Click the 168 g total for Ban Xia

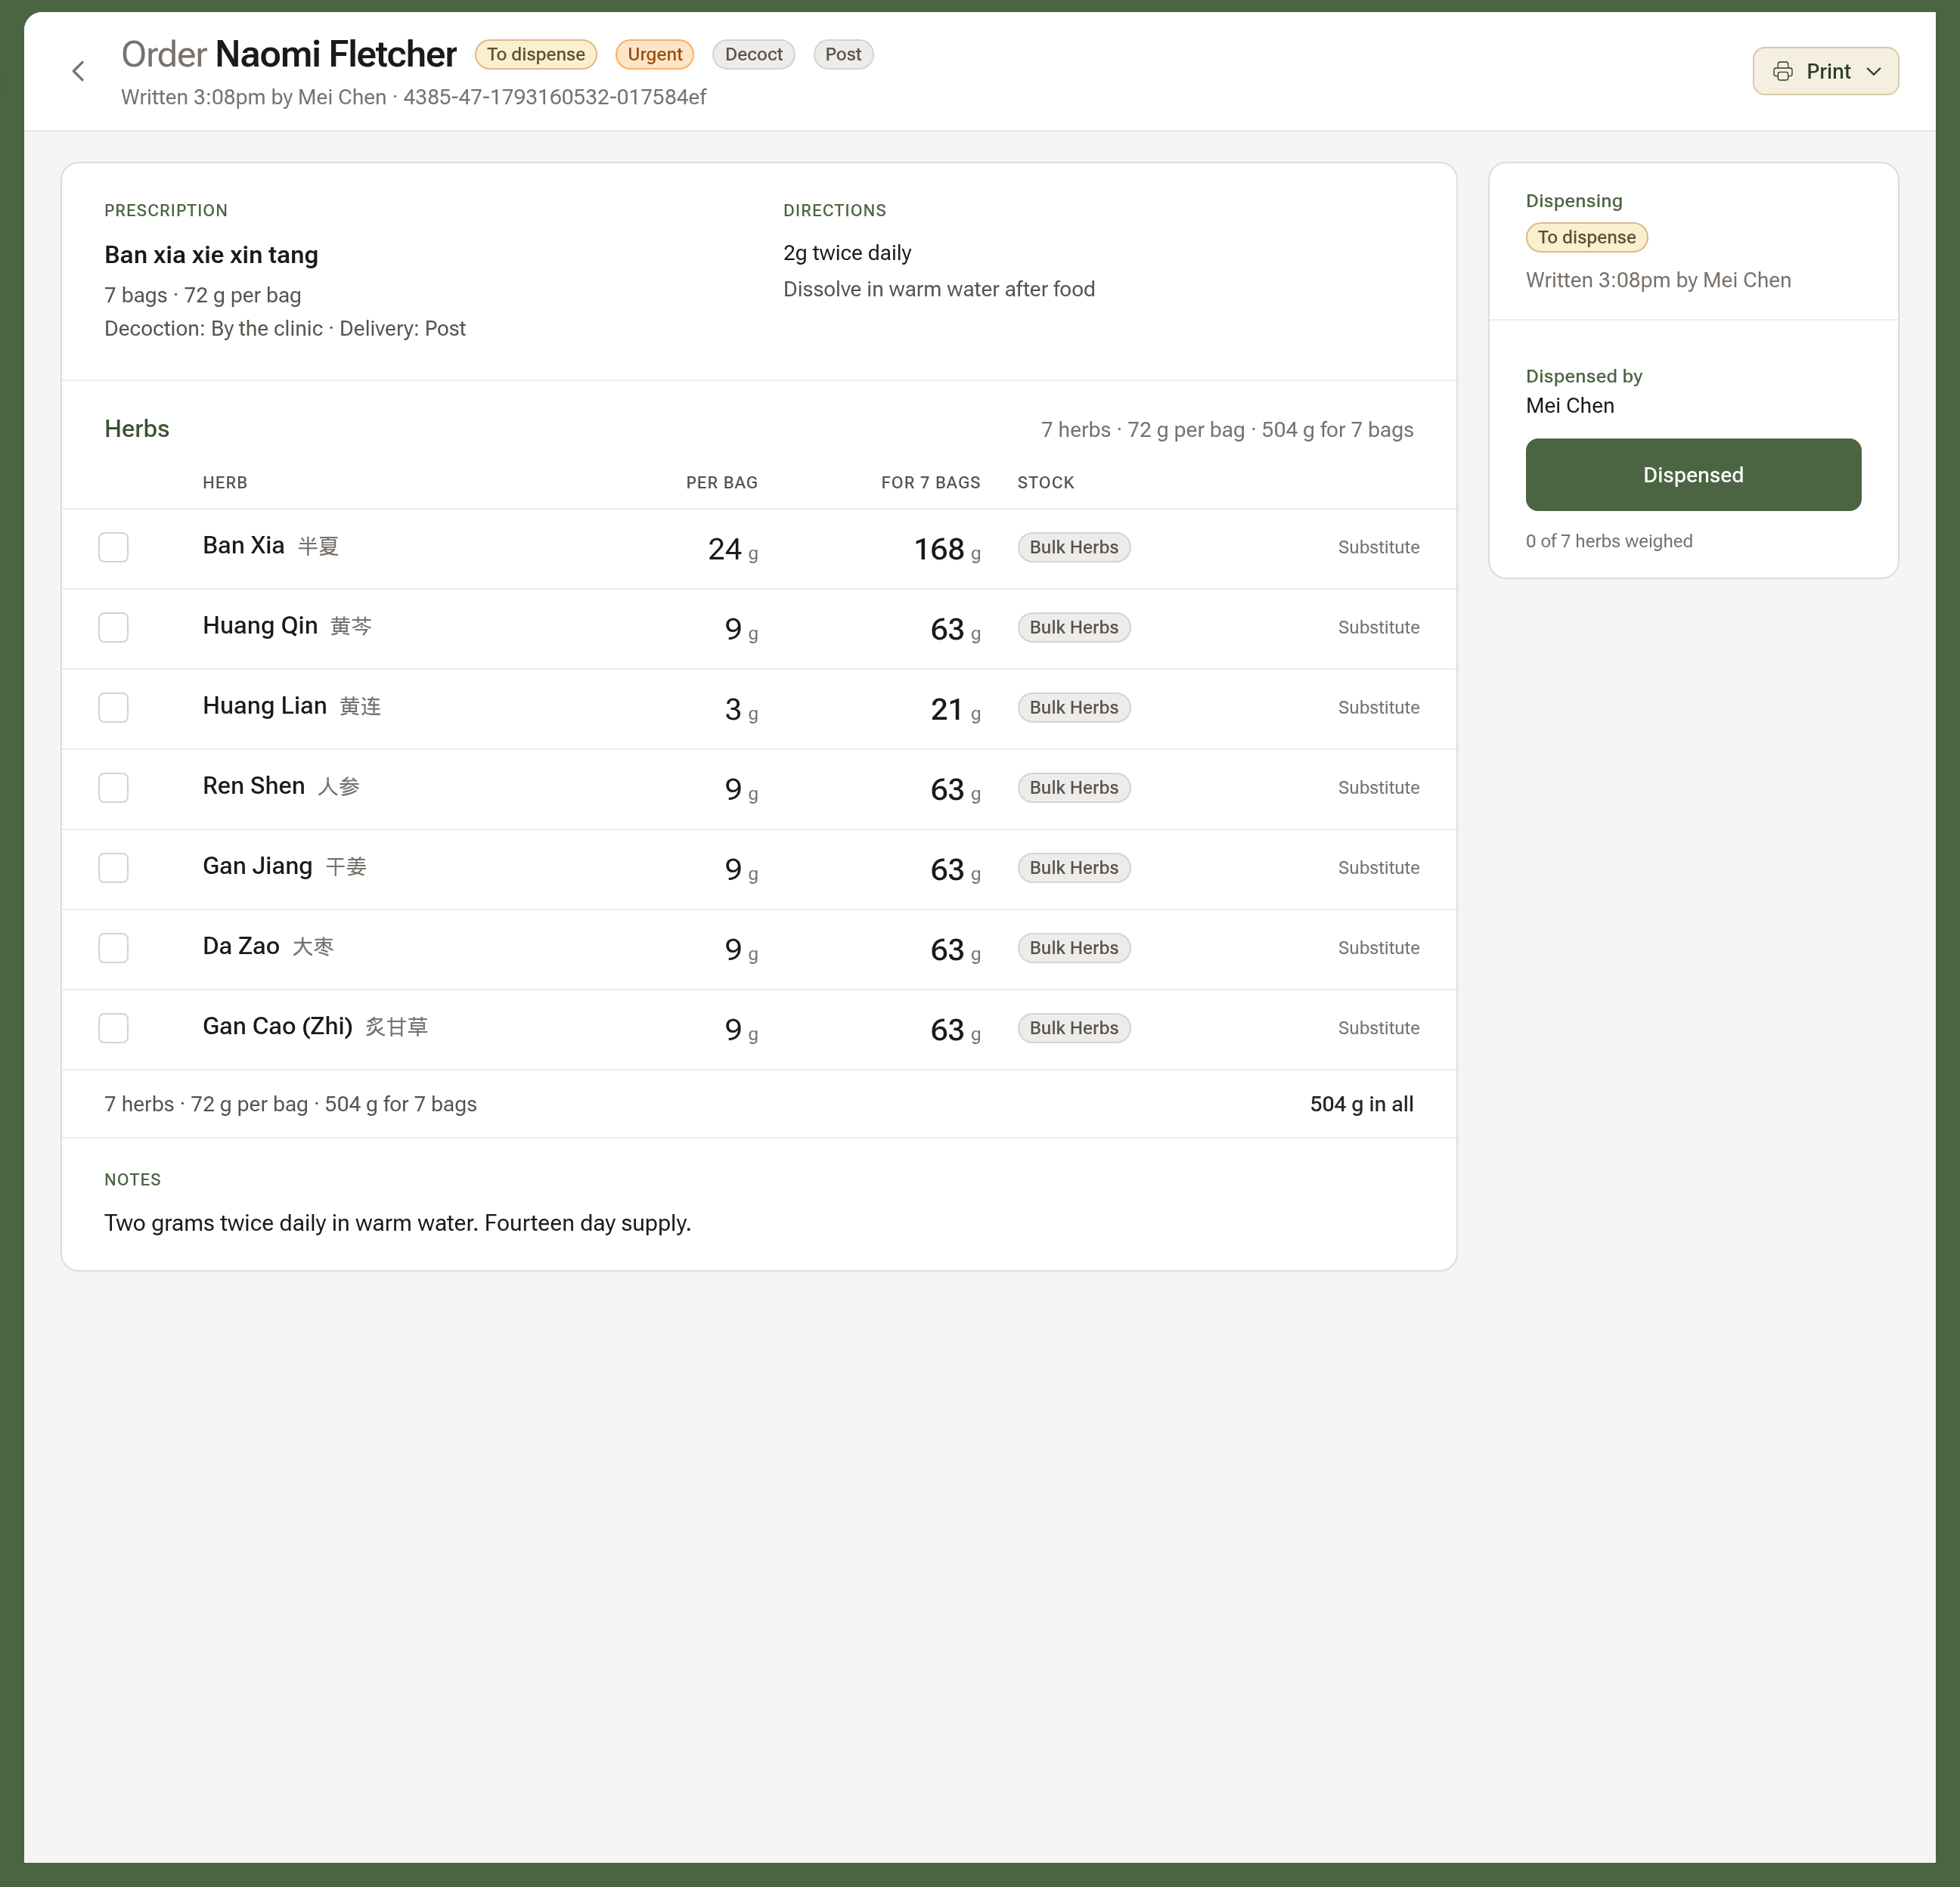tap(947, 549)
